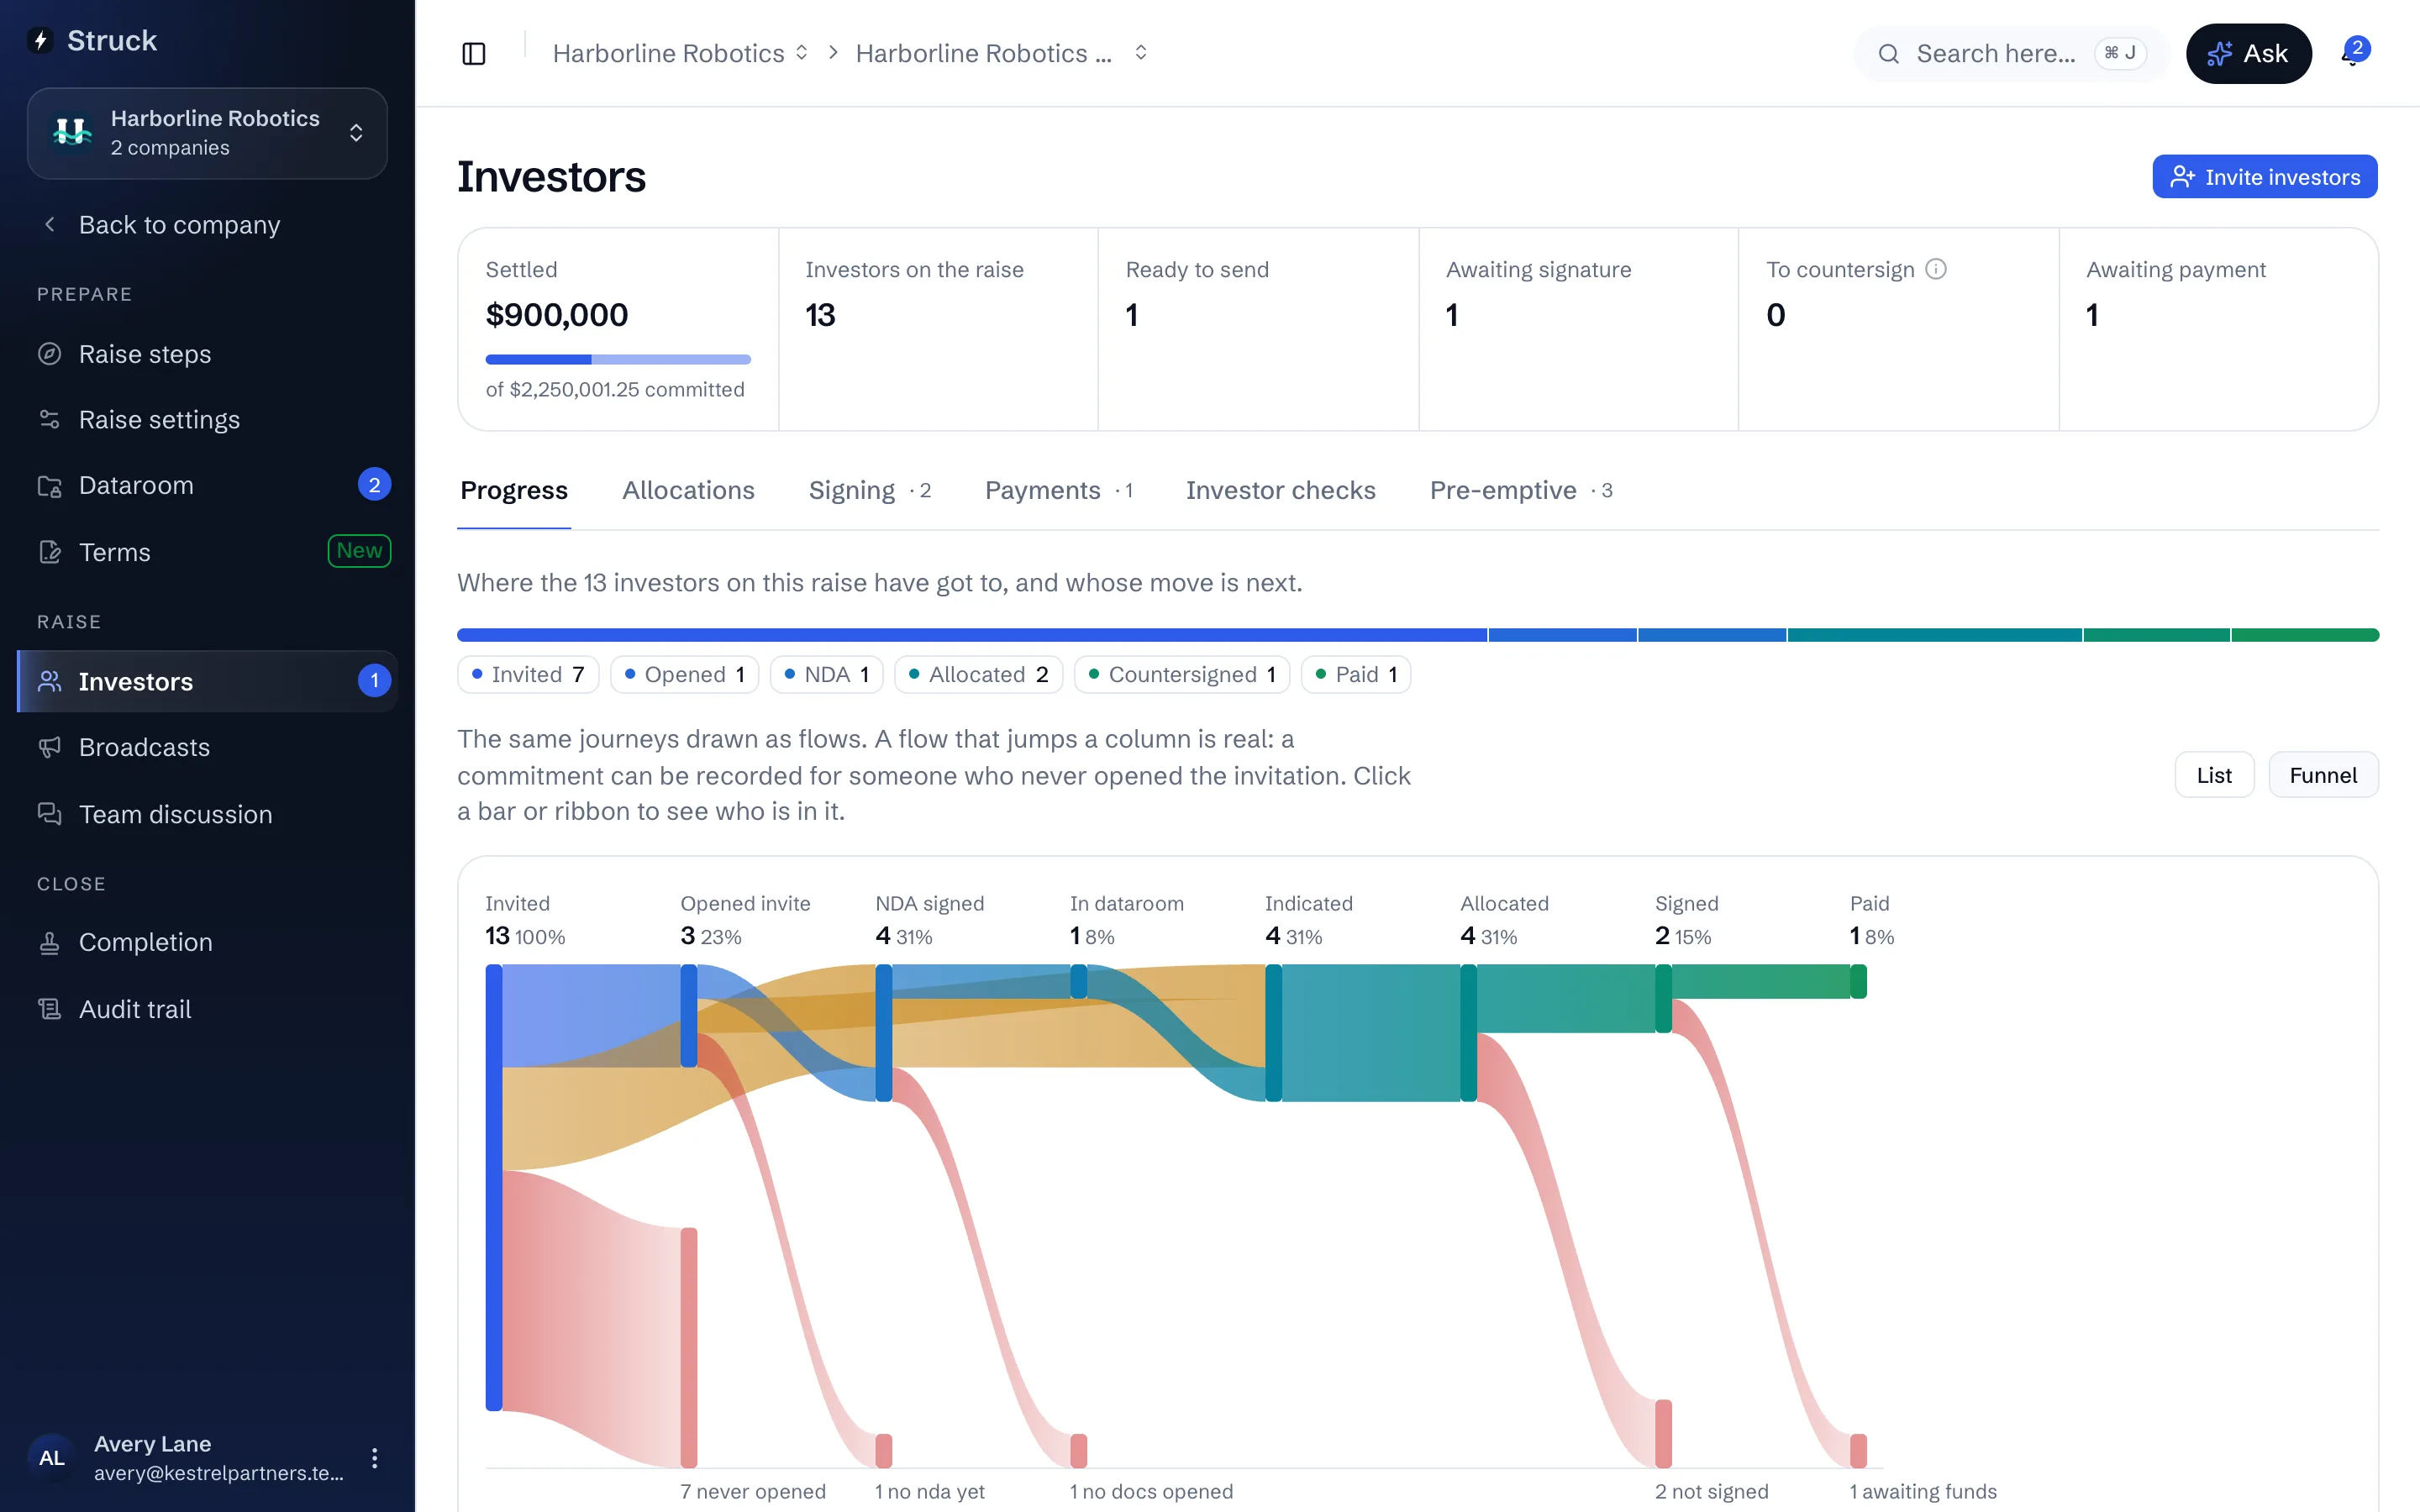The width and height of the screenshot is (2420, 1512).
Task: Click the NDA 1 legend chip
Action: pyautogui.click(x=826, y=675)
